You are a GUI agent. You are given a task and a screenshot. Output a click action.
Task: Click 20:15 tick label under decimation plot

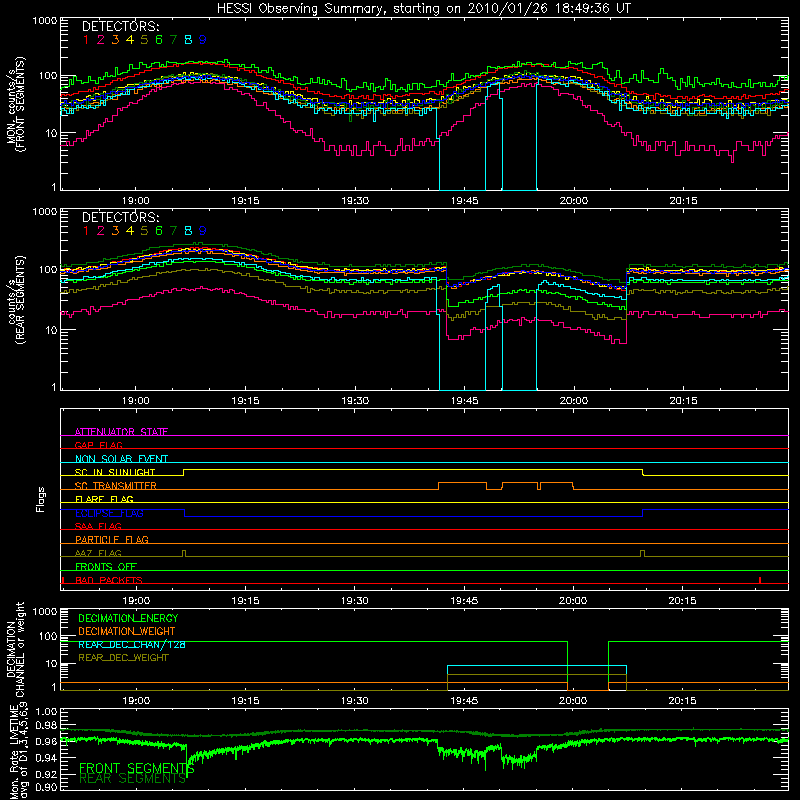point(682,701)
